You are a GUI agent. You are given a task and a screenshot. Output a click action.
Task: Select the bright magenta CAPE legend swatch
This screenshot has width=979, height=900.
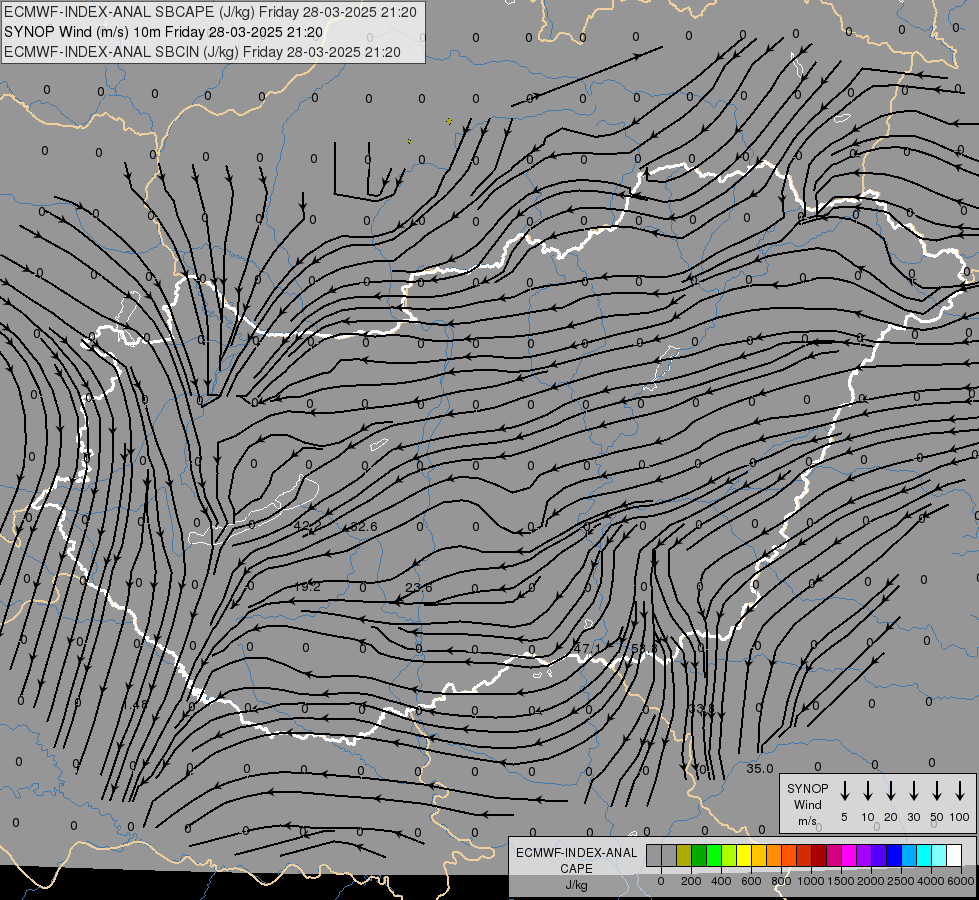(849, 855)
